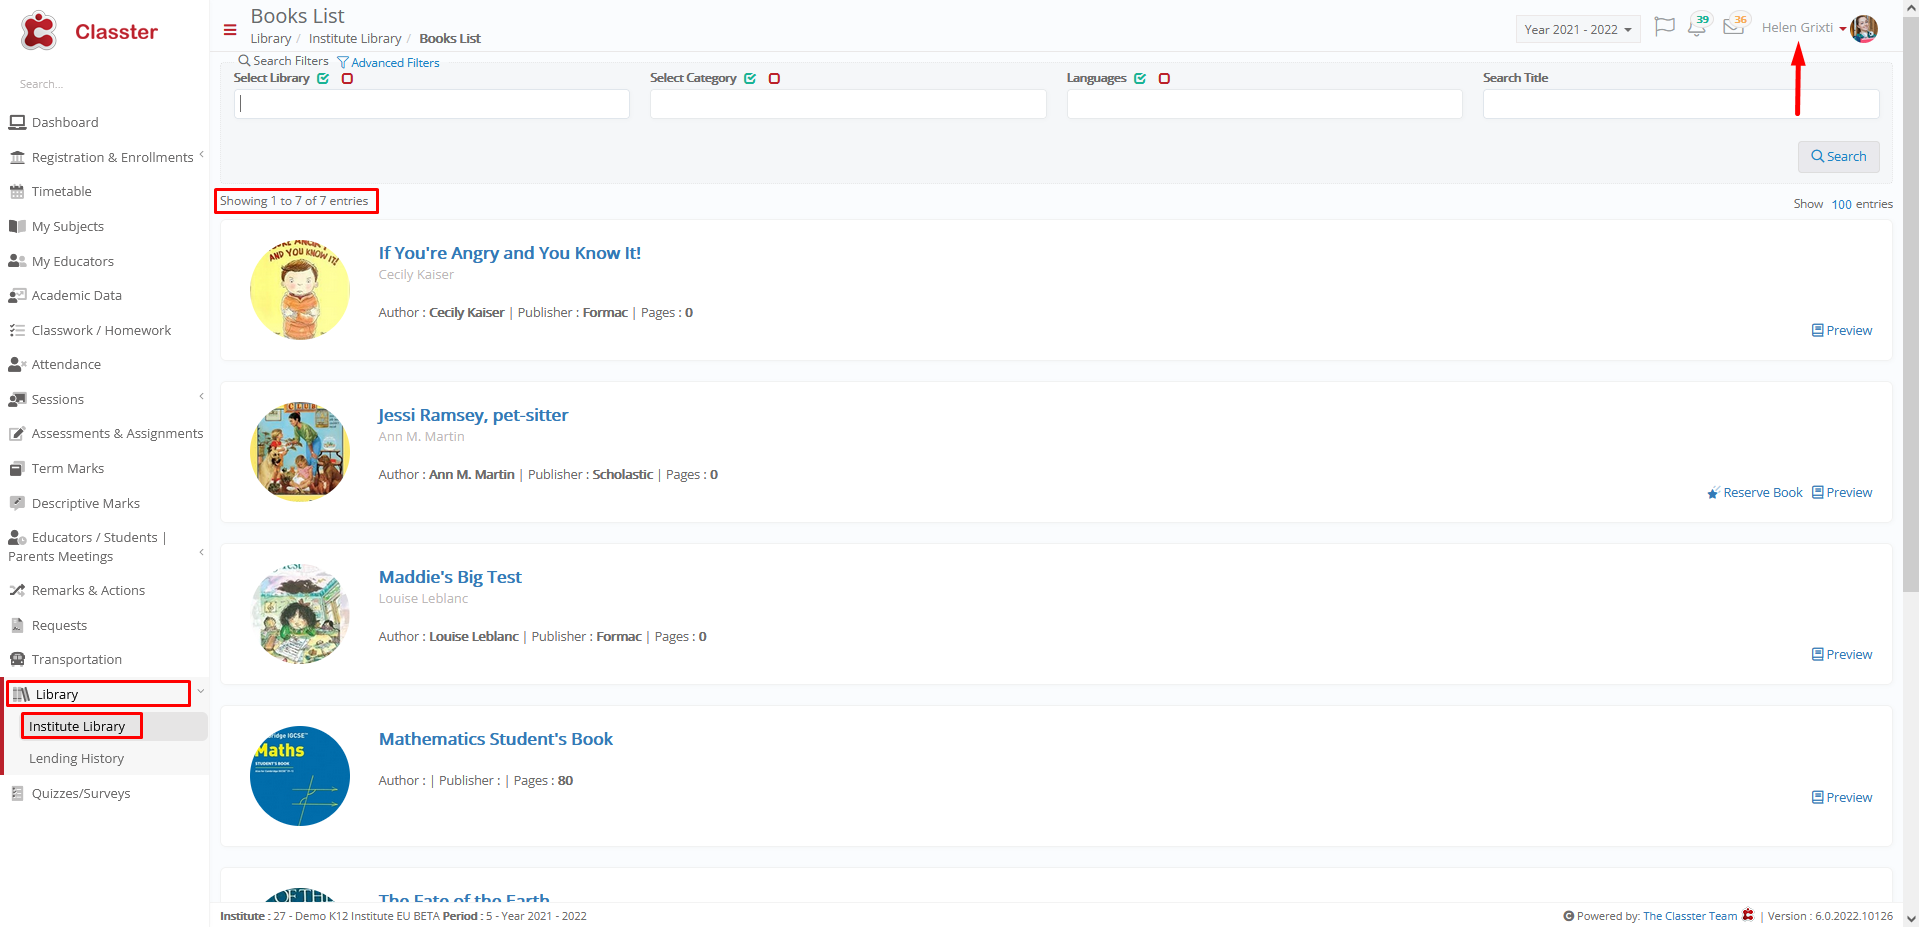
Task: Expand Educators / Students Parents Meetings arrow
Action: coord(201,552)
